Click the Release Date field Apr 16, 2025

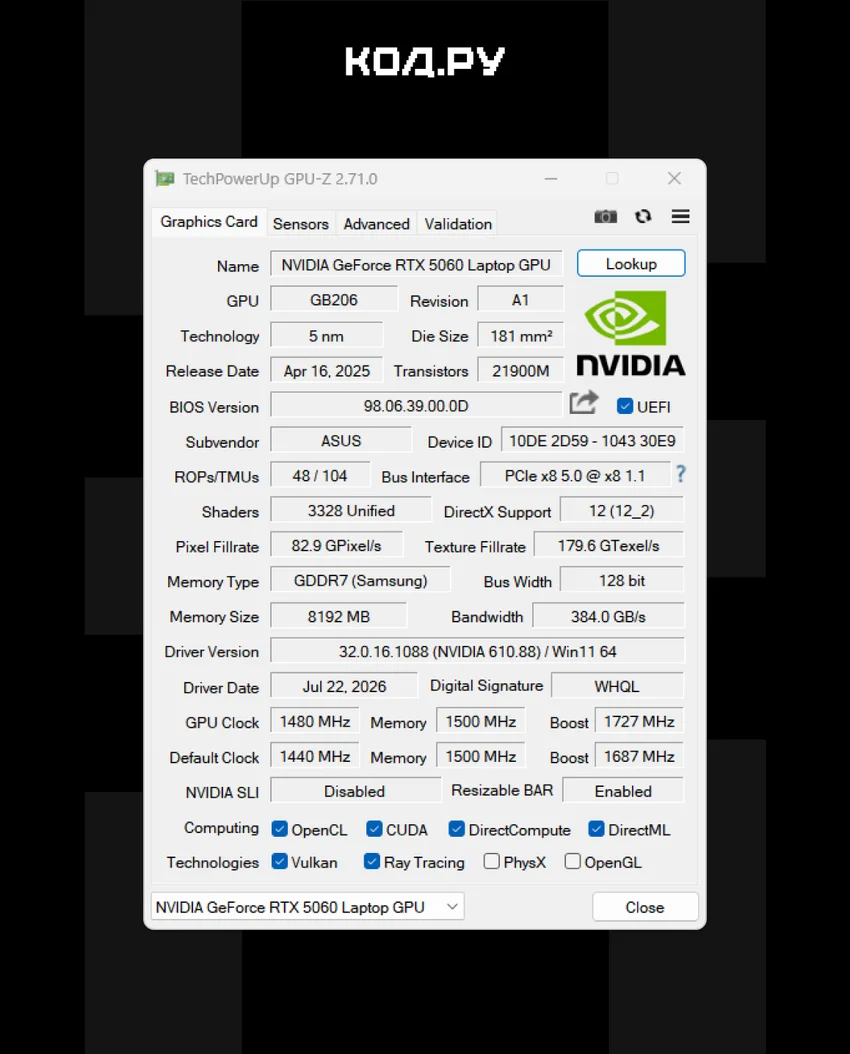coord(327,371)
